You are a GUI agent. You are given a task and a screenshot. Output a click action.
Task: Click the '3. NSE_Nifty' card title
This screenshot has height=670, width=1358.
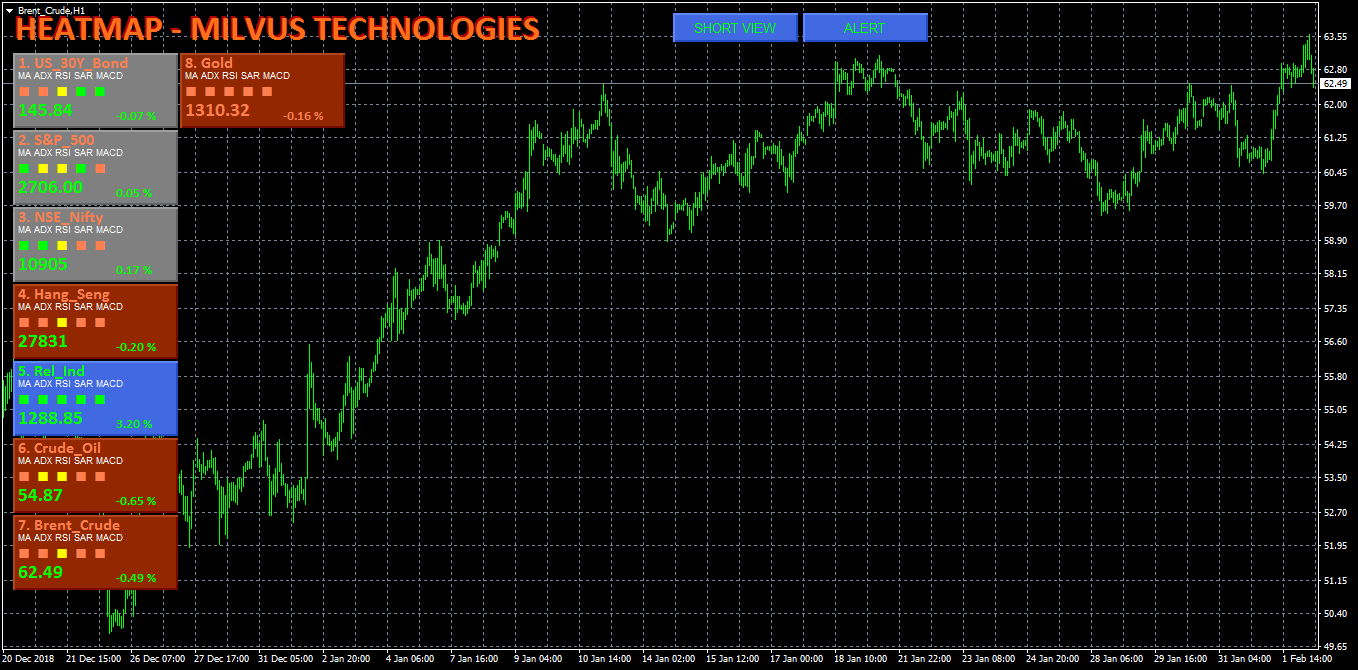(x=60, y=217)
